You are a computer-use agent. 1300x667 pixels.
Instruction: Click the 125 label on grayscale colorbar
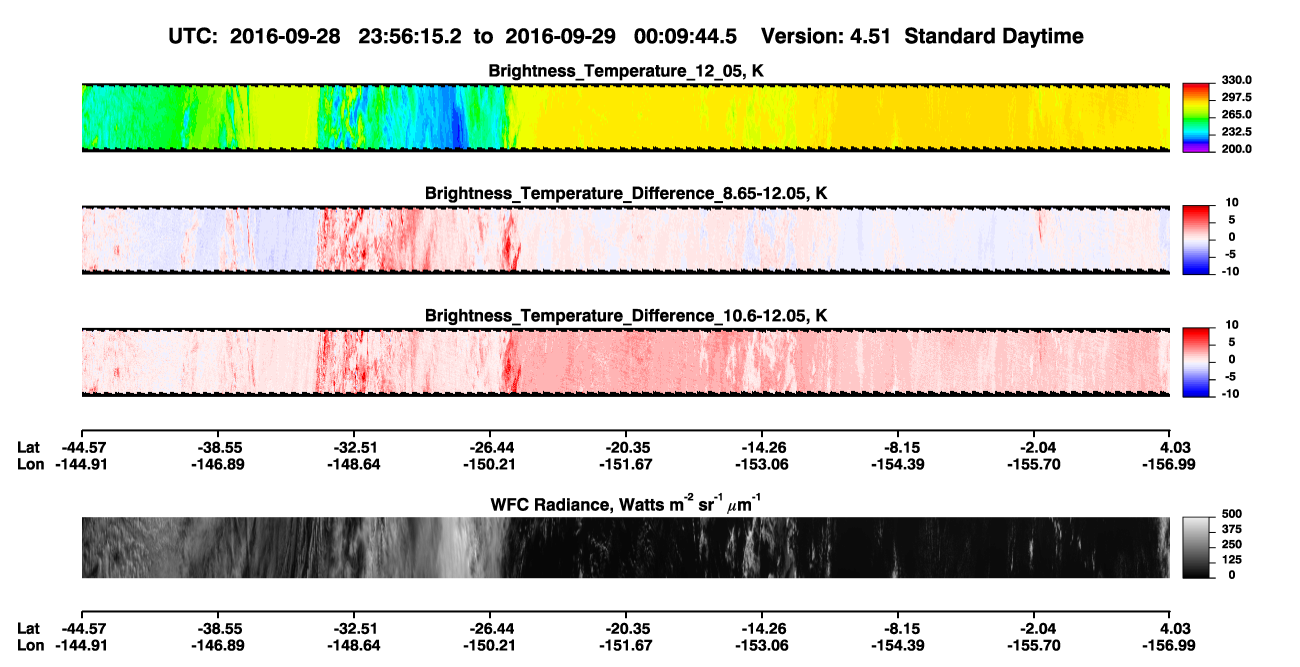pyautogui.click(x=1230, y=559)
